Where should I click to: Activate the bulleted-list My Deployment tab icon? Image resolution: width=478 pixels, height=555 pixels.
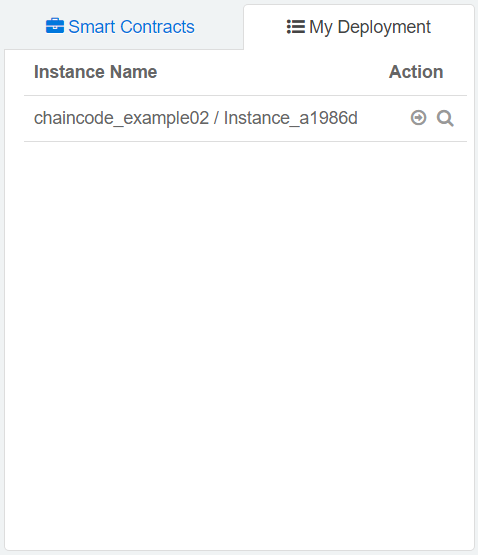[x=296, y=27]
